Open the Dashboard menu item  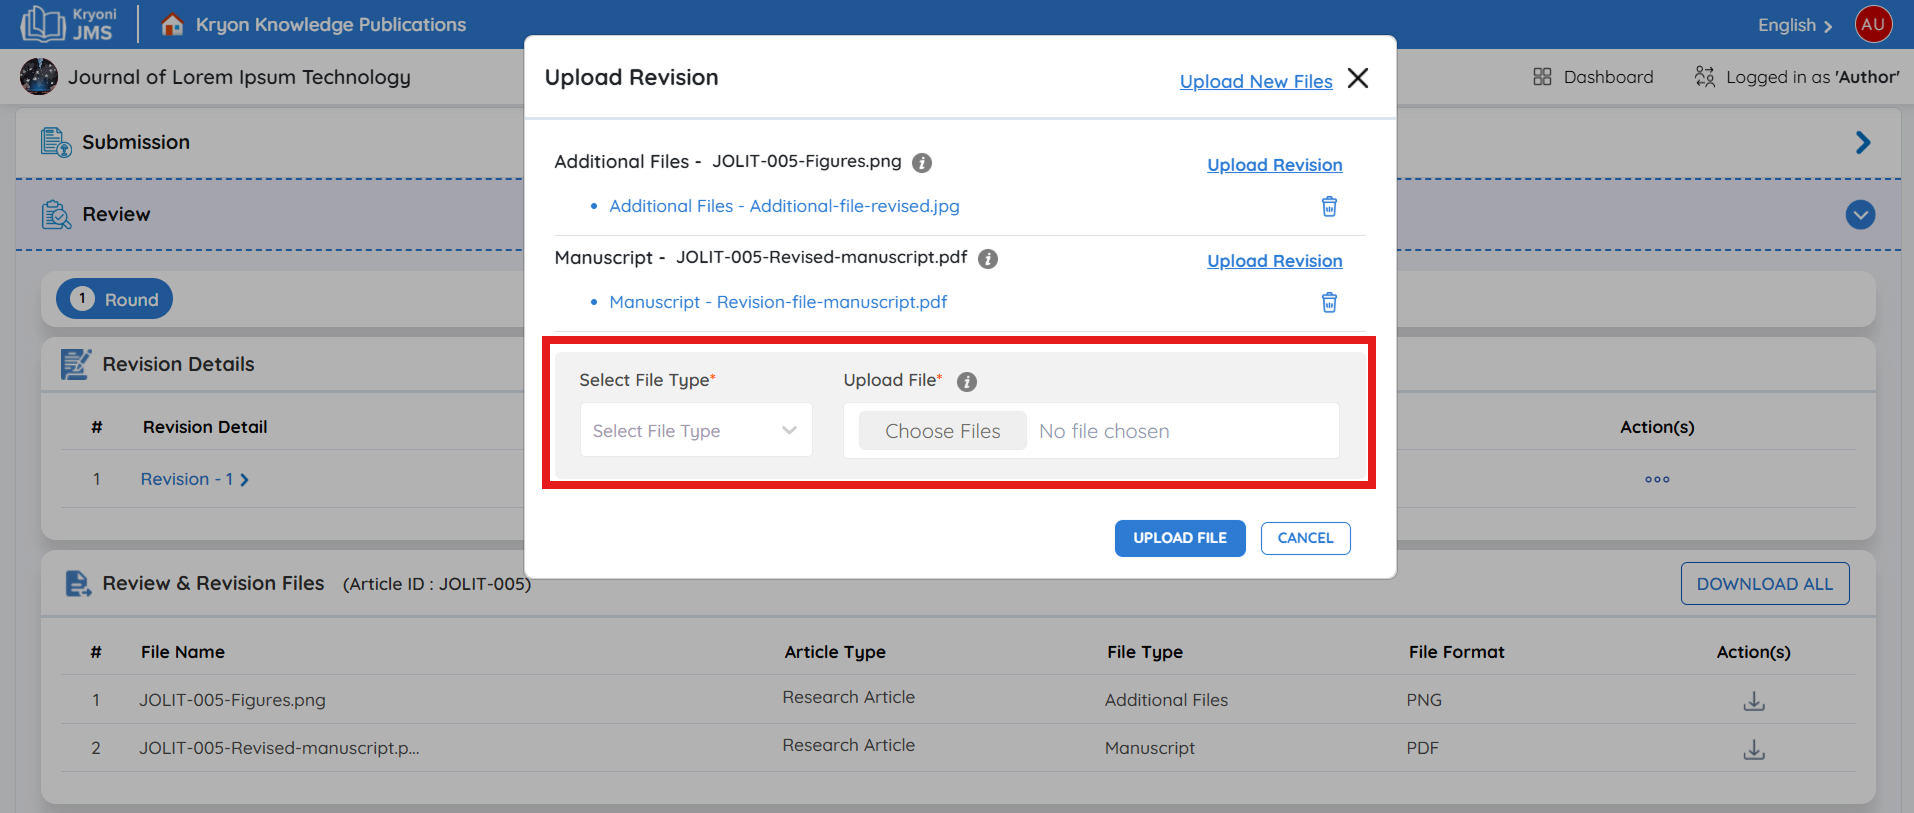point(1593,77)
